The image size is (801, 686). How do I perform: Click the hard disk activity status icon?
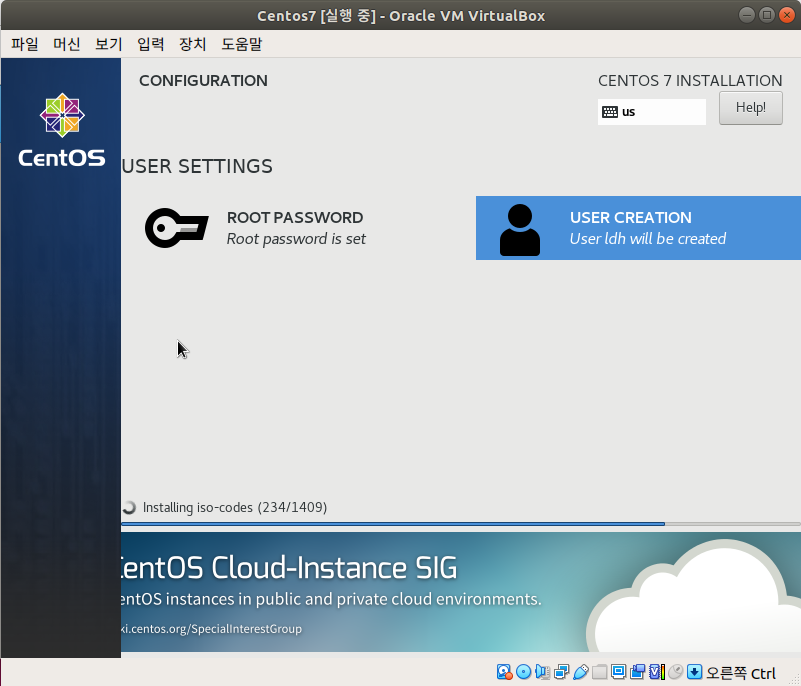(505, 672)
